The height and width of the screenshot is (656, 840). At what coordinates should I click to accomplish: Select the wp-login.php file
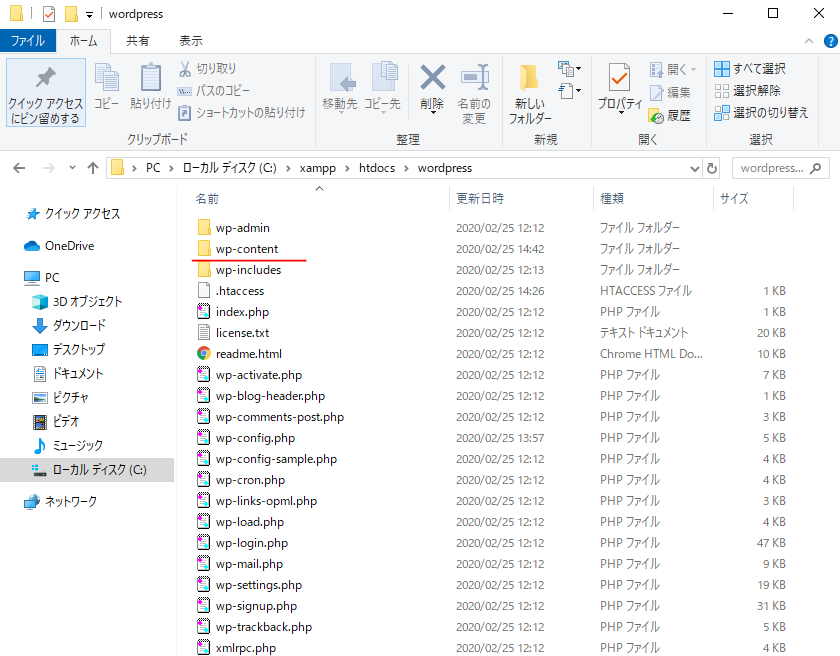(242, 543)
